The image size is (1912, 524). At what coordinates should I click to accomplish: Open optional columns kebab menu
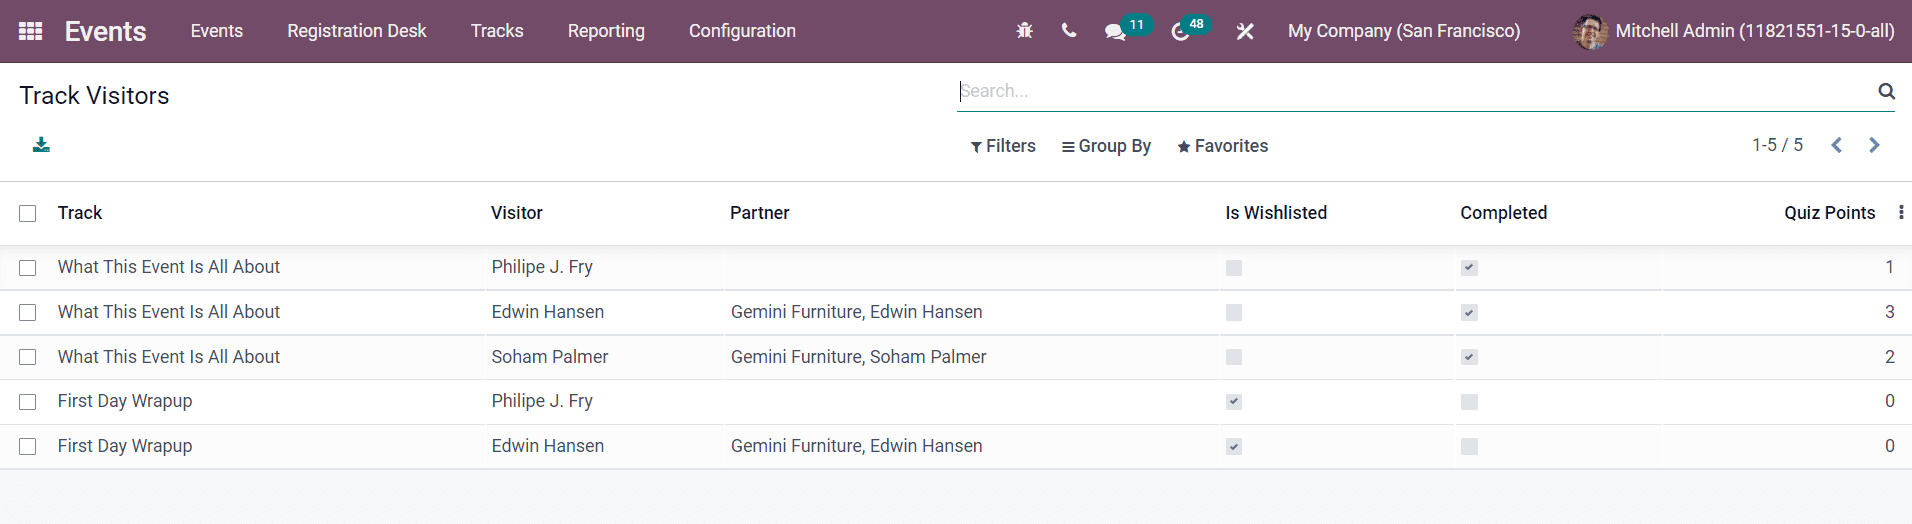coord(1900,212)
